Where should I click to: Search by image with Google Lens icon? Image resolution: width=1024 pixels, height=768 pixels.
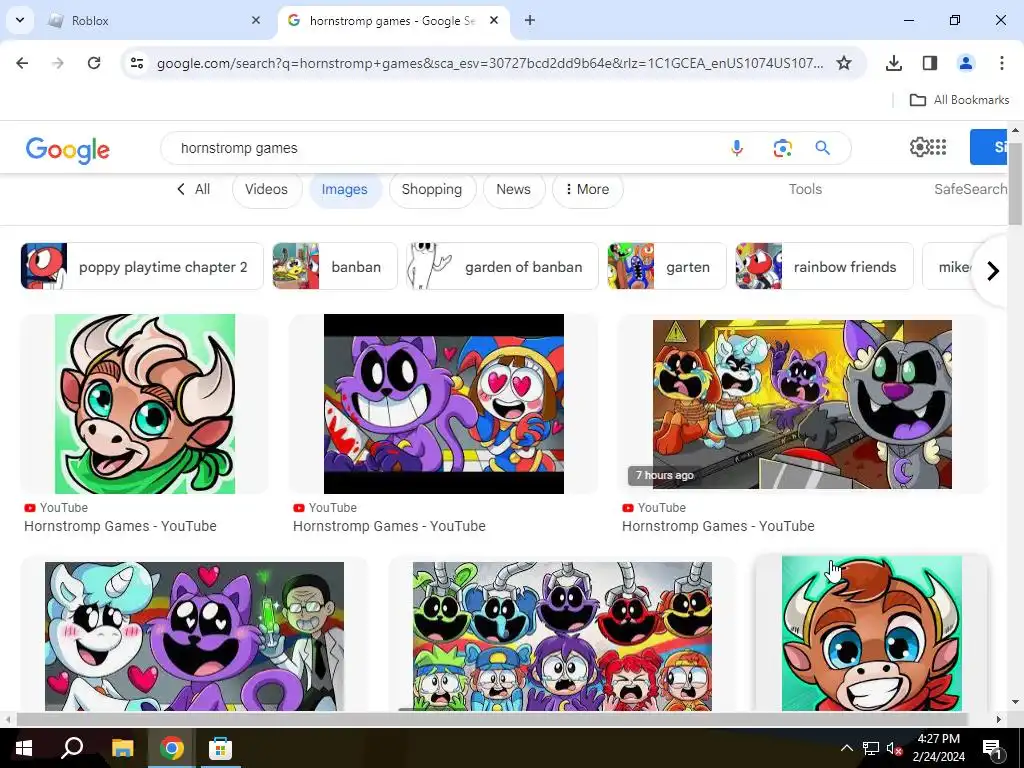click(x=782, y=148)
